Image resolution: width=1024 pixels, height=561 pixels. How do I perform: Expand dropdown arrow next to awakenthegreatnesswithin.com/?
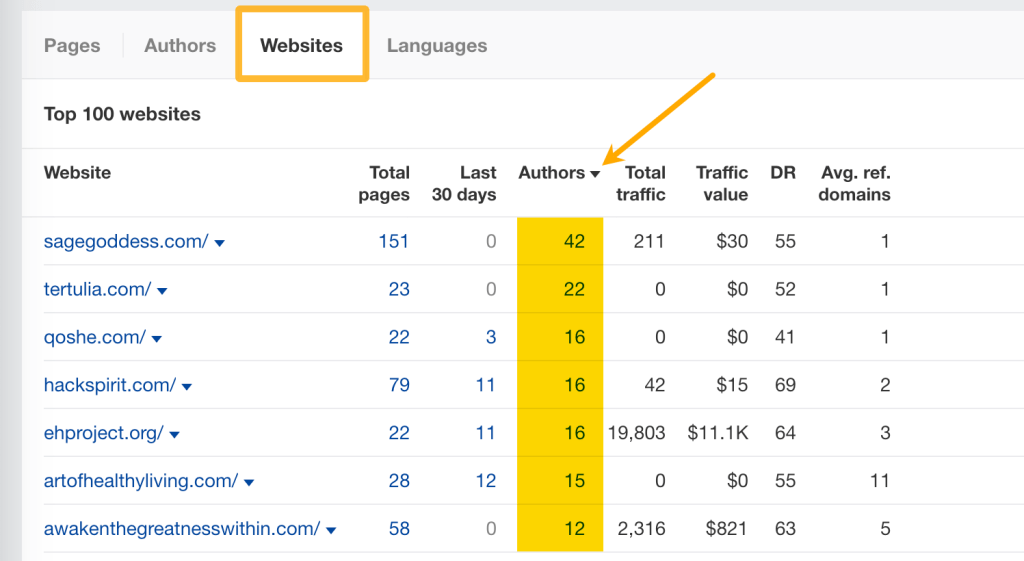coord(331,530)
